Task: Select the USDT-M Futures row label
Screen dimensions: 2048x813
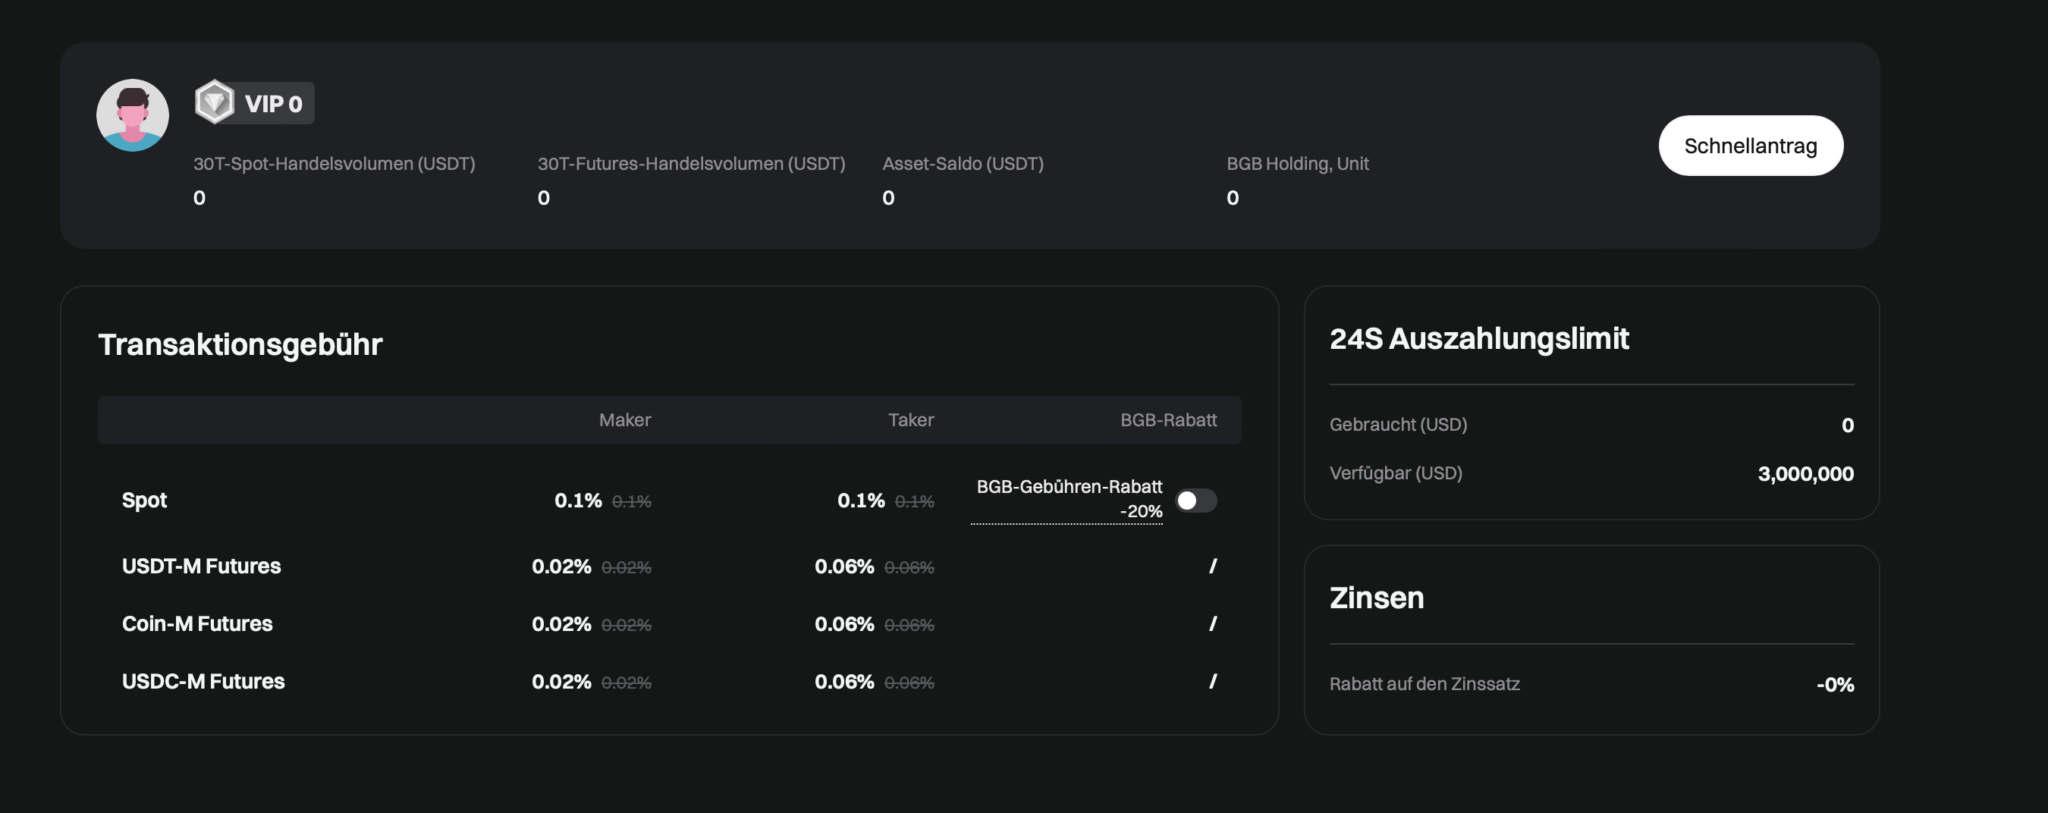Action: point(201,566)
